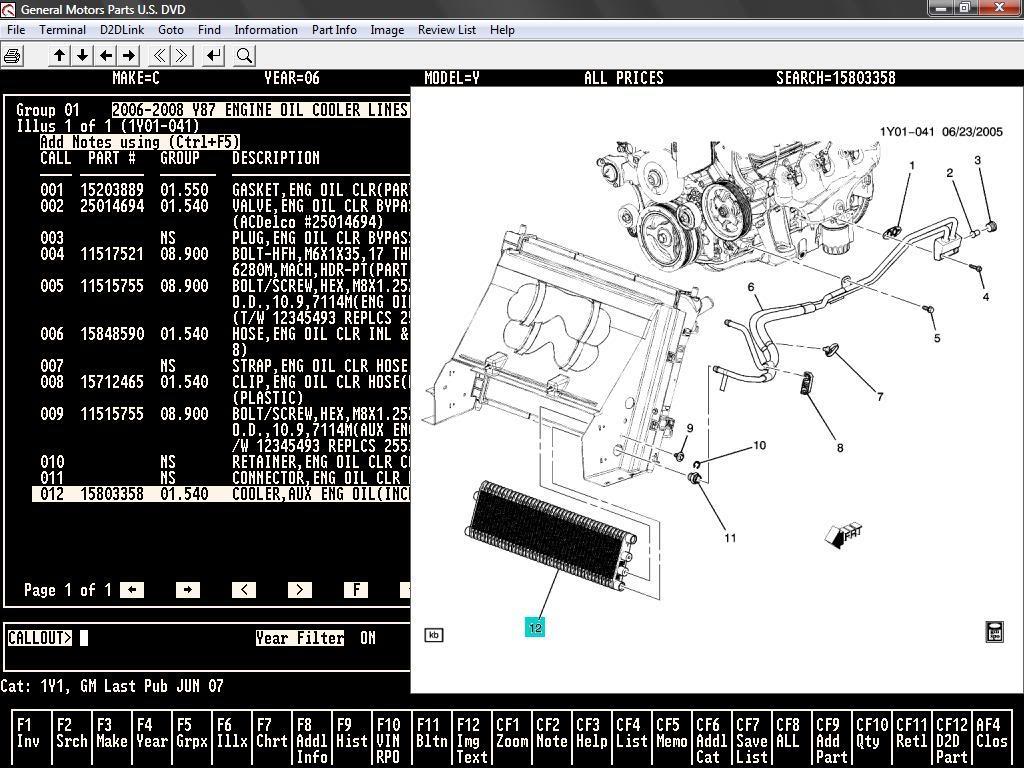This screenshot has height=768, width=1024.
Task: Click the CF5 Memo function button
Action: point(672,740)
